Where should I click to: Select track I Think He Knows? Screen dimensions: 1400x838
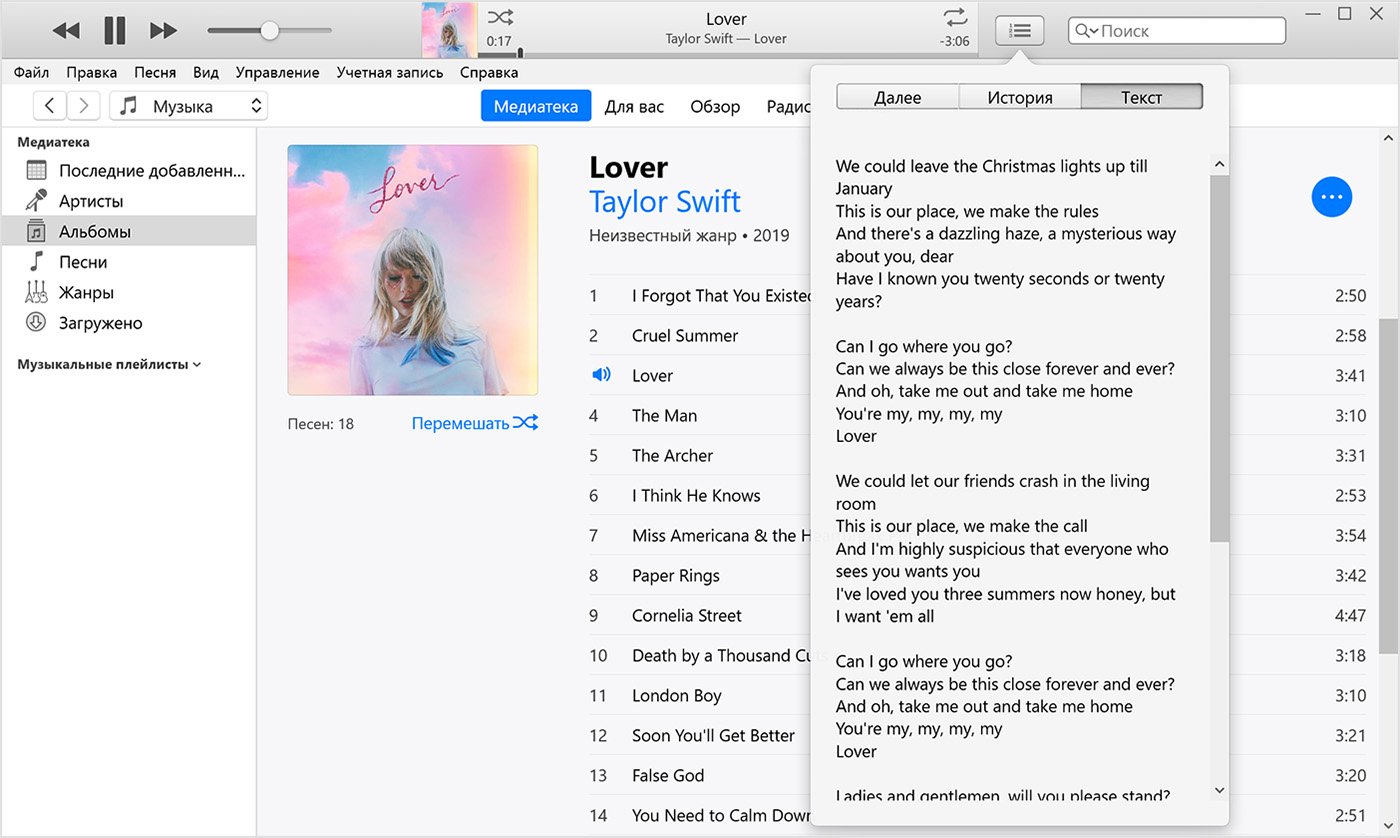click(x=696, y=495)
